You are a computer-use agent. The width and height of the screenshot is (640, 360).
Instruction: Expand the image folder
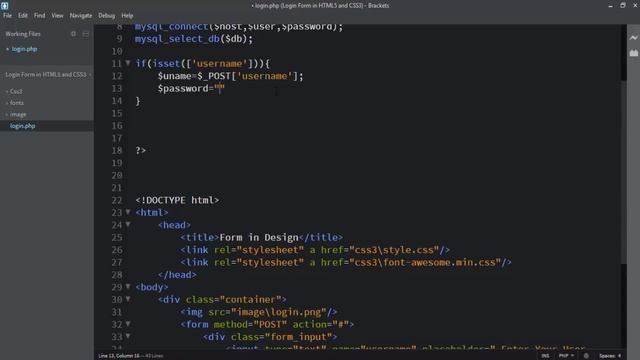18,114
